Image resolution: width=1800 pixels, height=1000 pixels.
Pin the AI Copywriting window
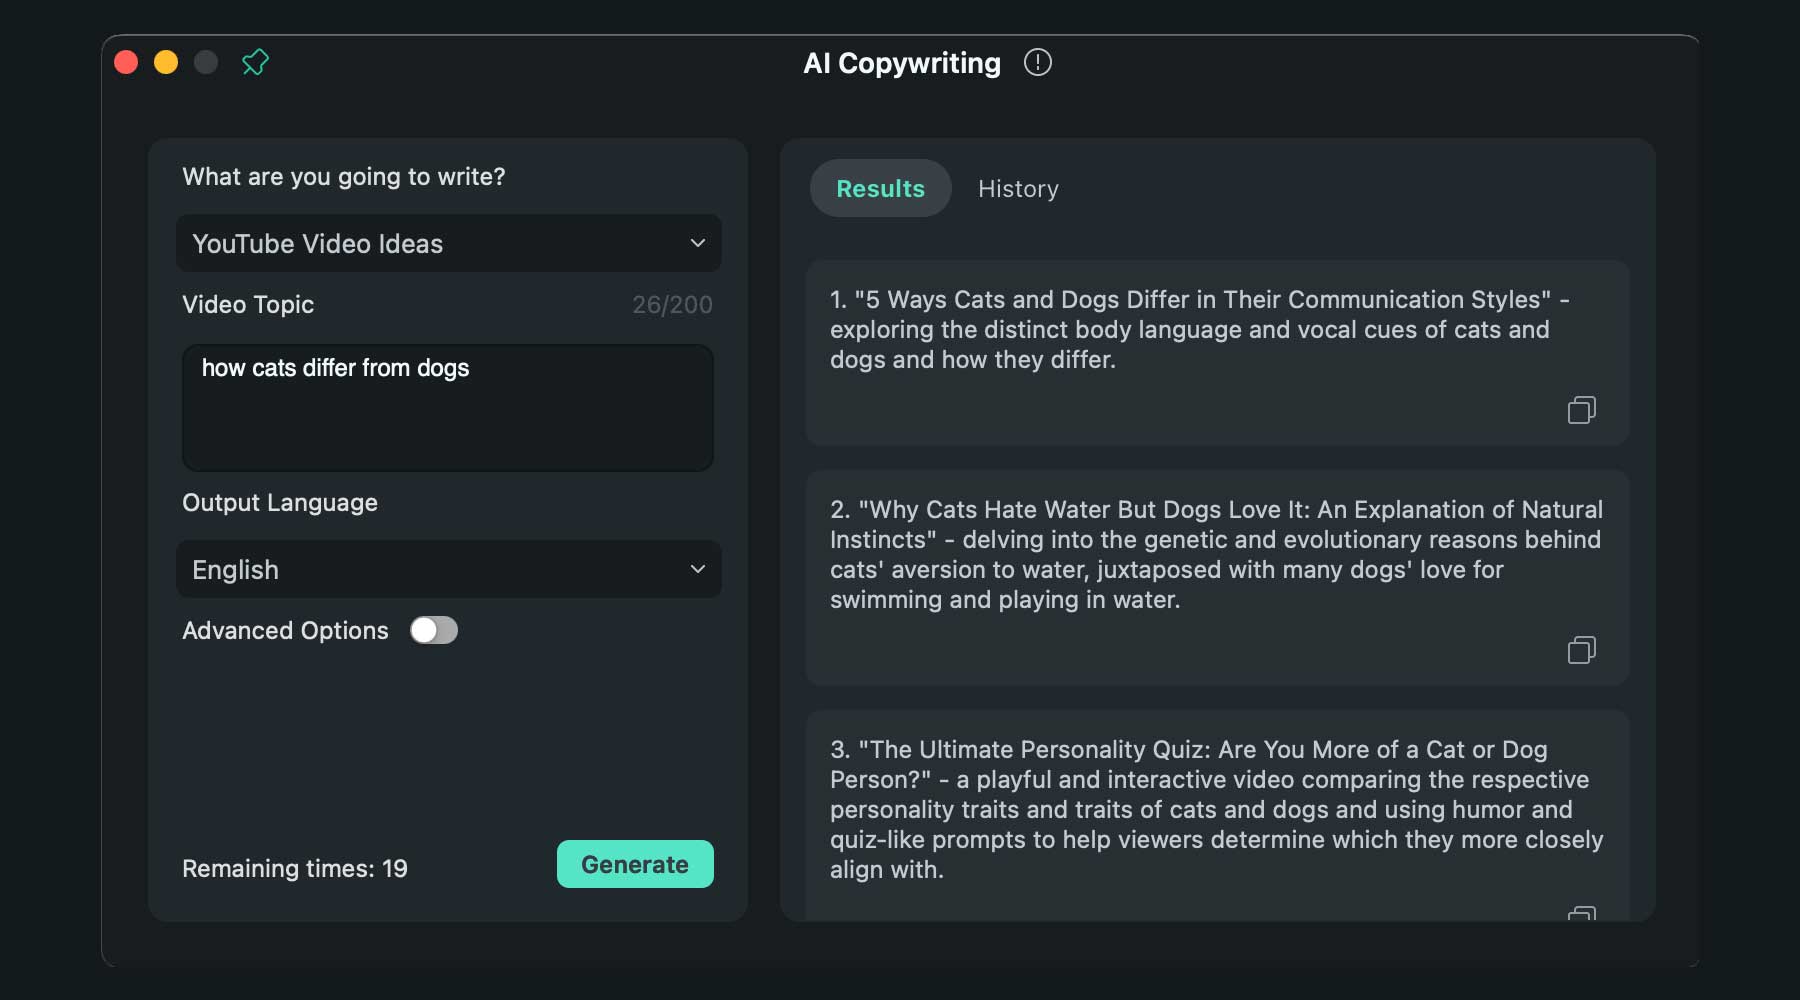[256, 62]
